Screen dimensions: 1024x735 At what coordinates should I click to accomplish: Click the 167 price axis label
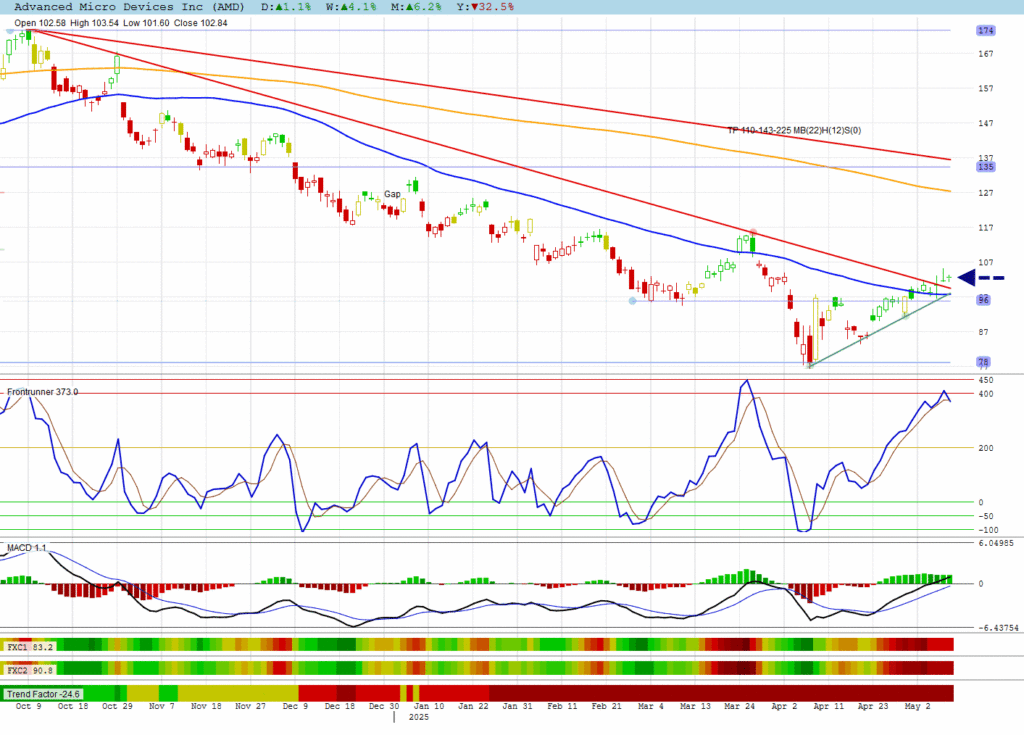(985, 54)
